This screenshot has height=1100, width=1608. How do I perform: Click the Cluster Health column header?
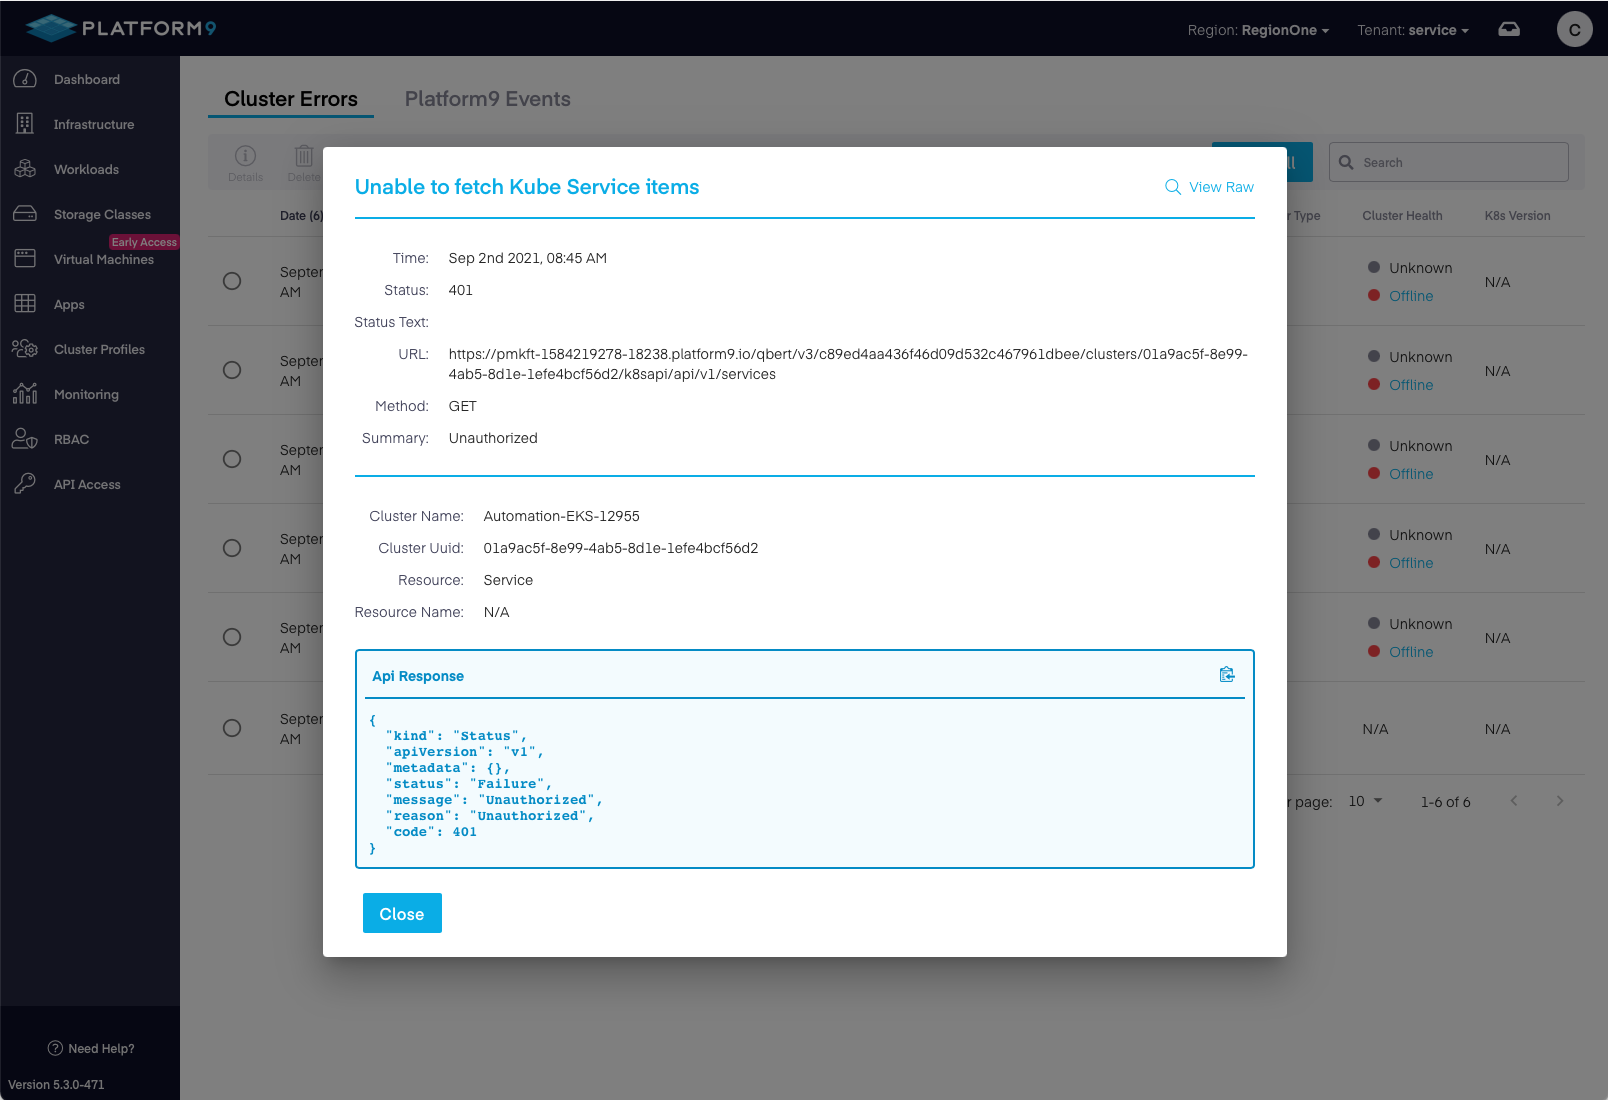coord(1402,215)
